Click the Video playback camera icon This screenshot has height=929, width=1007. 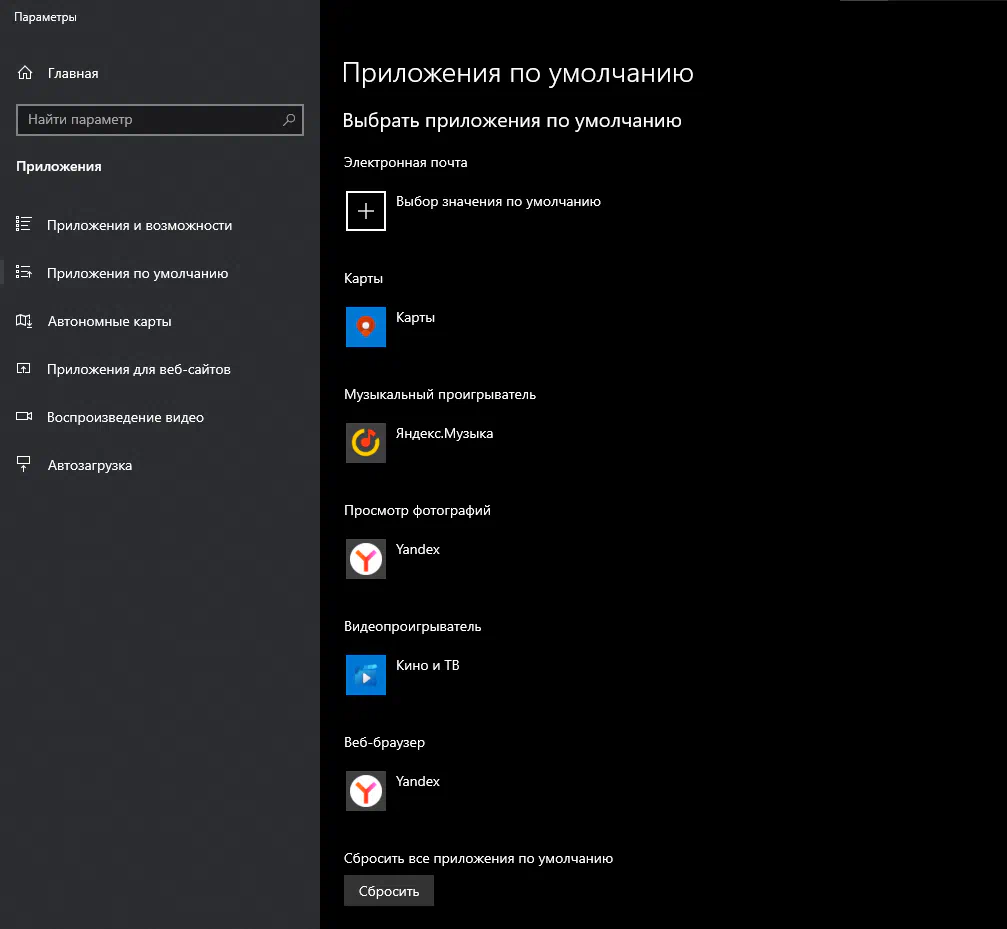tap(24, 417)
